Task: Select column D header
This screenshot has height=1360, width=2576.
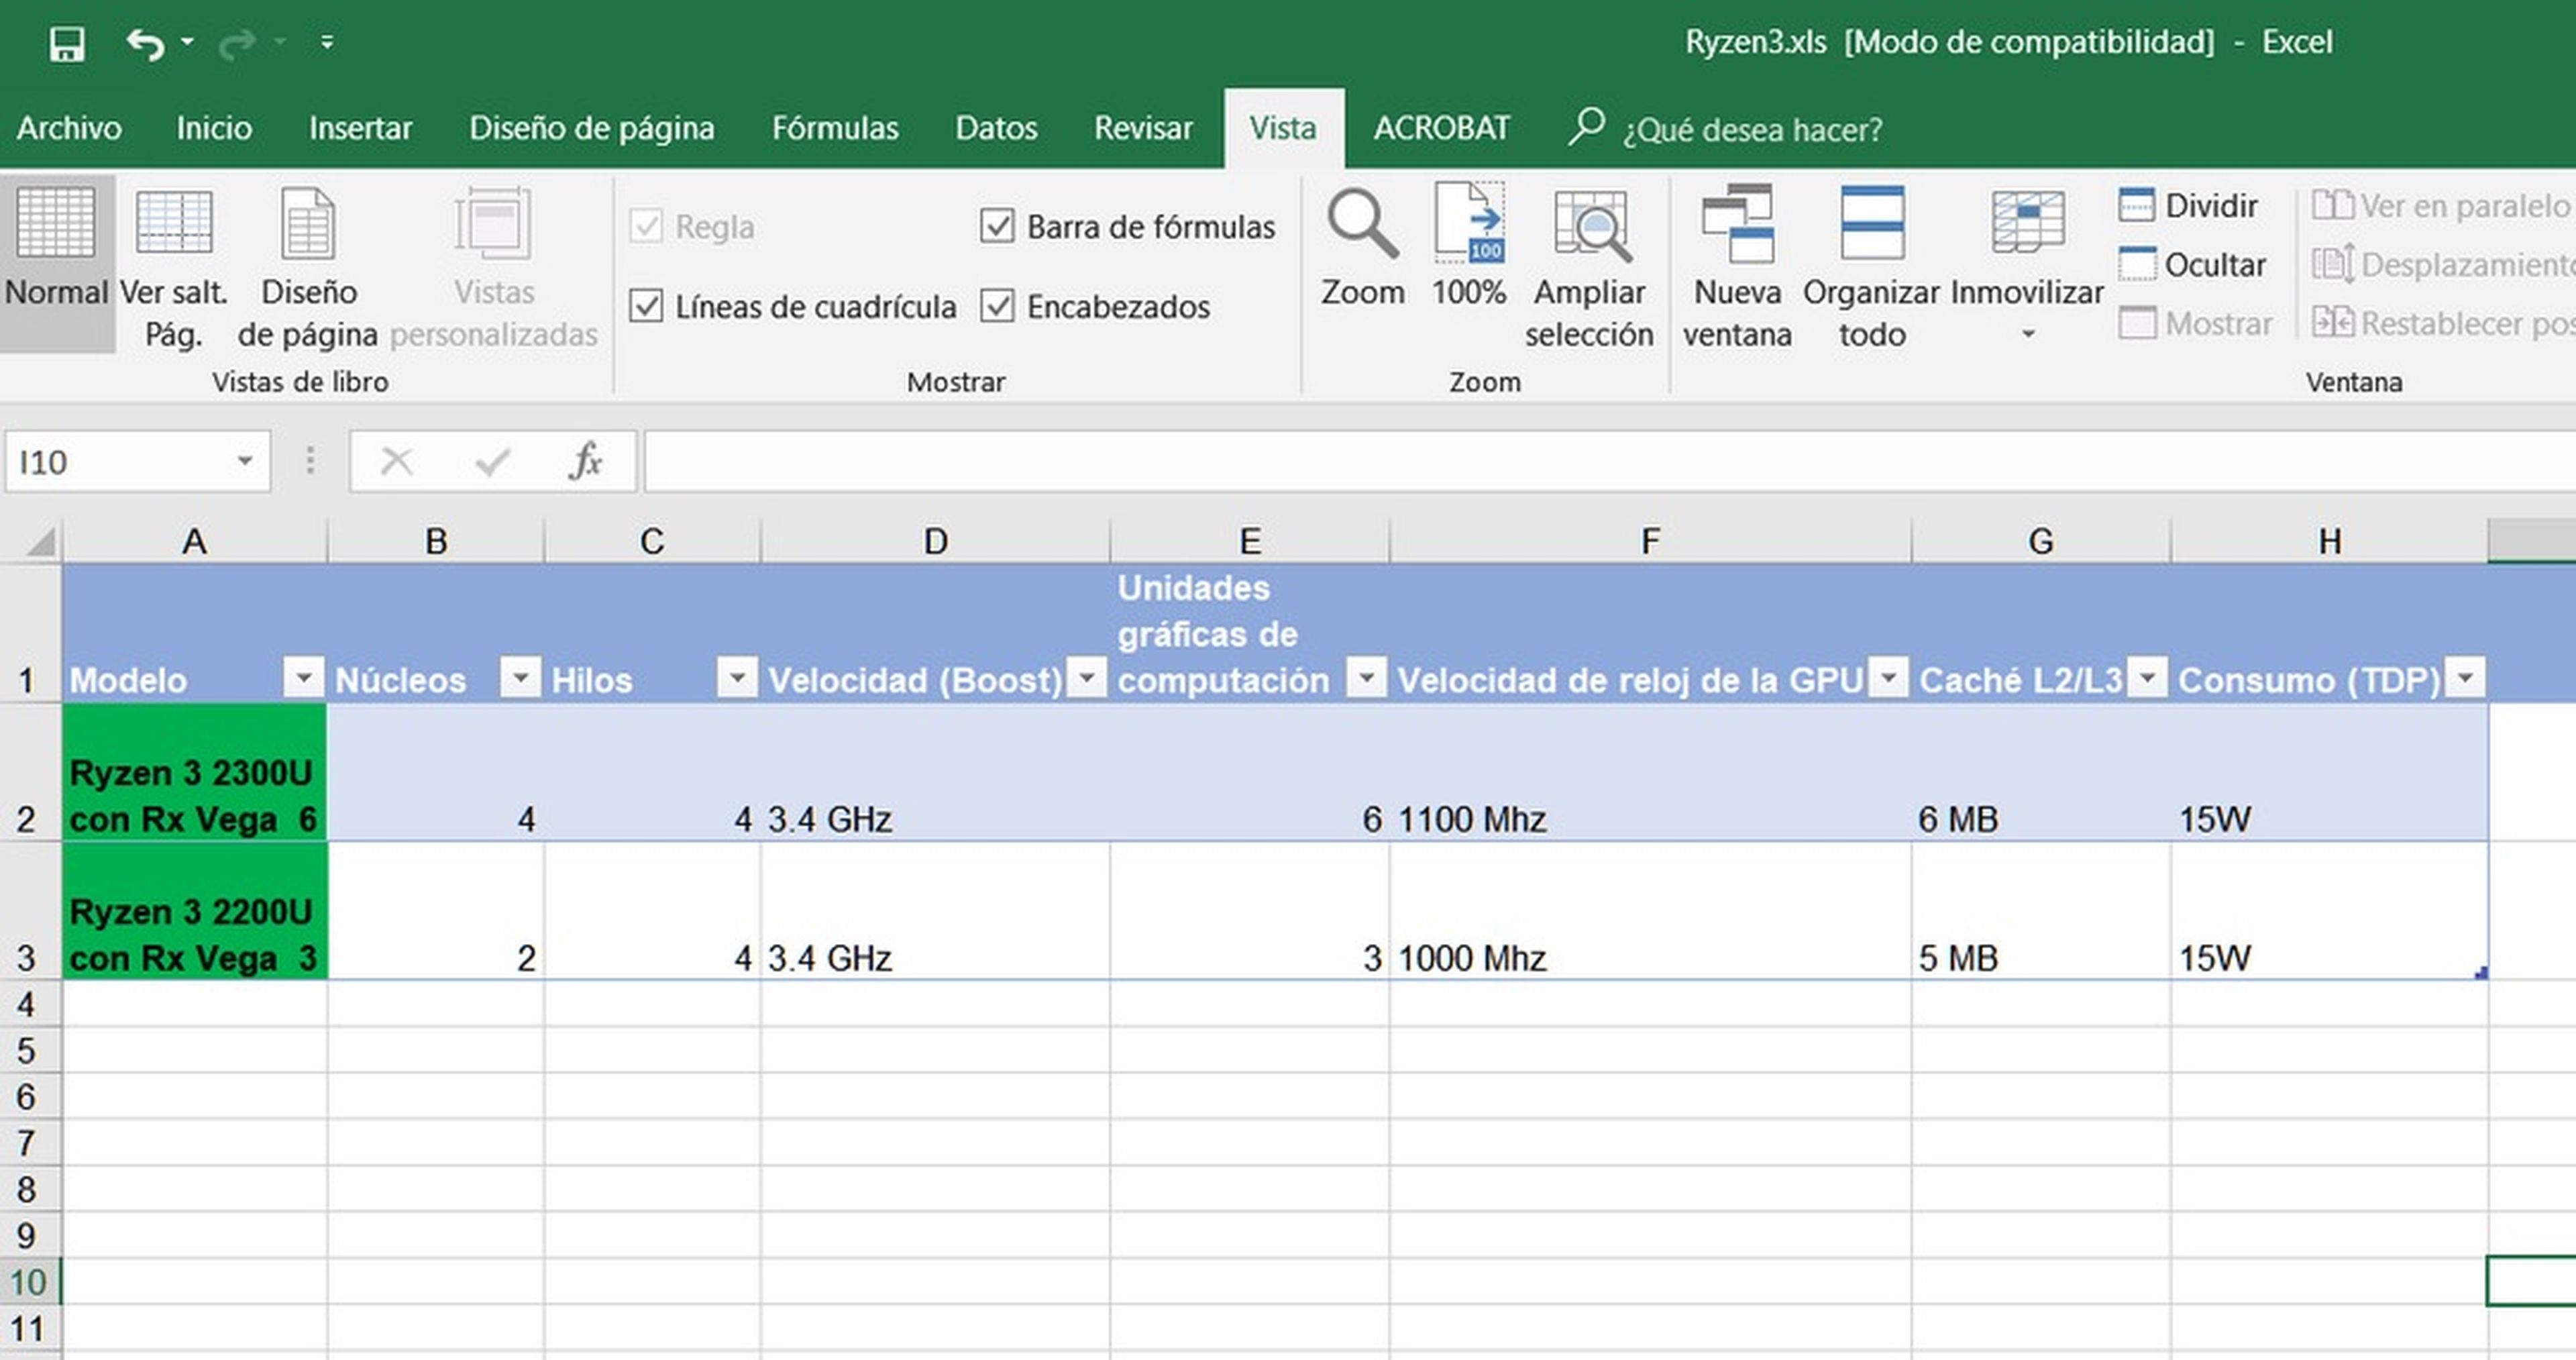Action: 935,542
